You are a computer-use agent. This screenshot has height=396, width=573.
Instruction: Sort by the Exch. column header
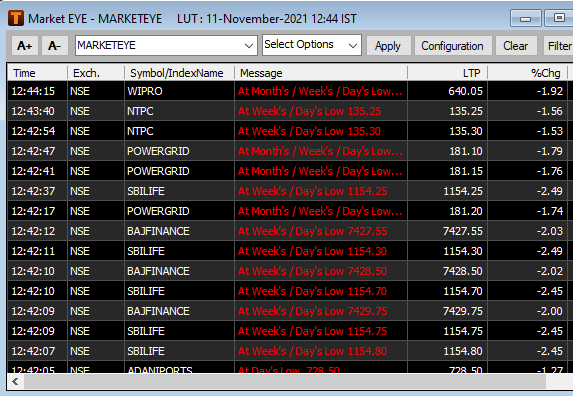point(96,73)
